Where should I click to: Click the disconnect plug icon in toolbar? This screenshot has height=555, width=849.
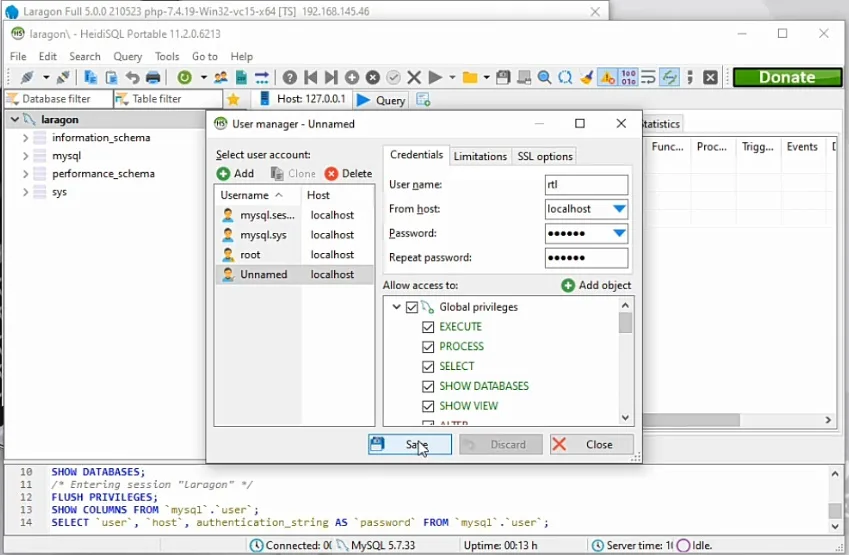point(63,77)
